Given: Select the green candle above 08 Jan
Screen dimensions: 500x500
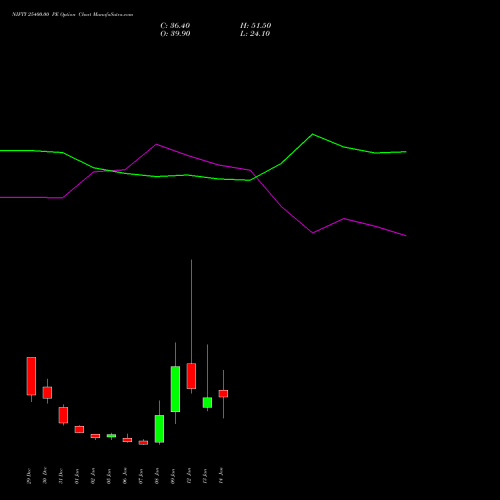Looking at the screenshot, I should (159, 429).
